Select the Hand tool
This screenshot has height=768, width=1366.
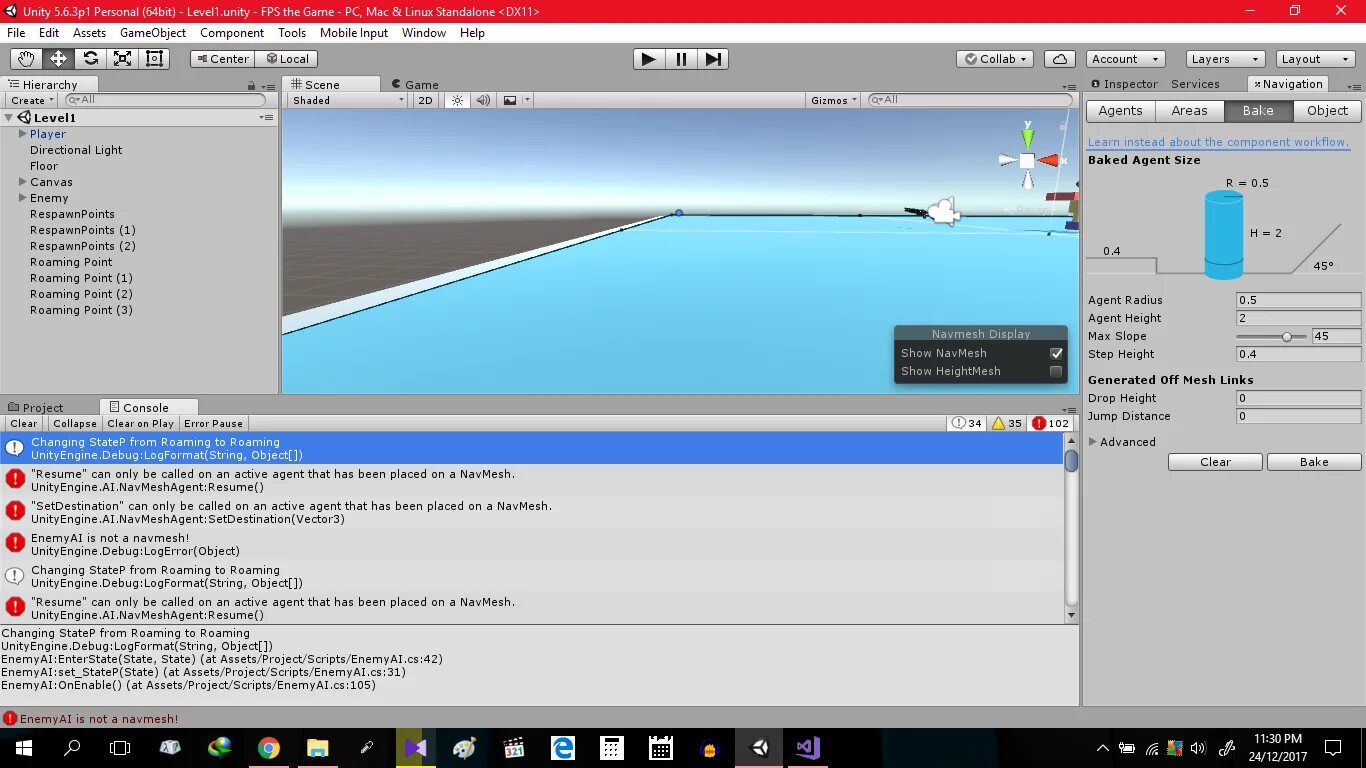[27, 59]
